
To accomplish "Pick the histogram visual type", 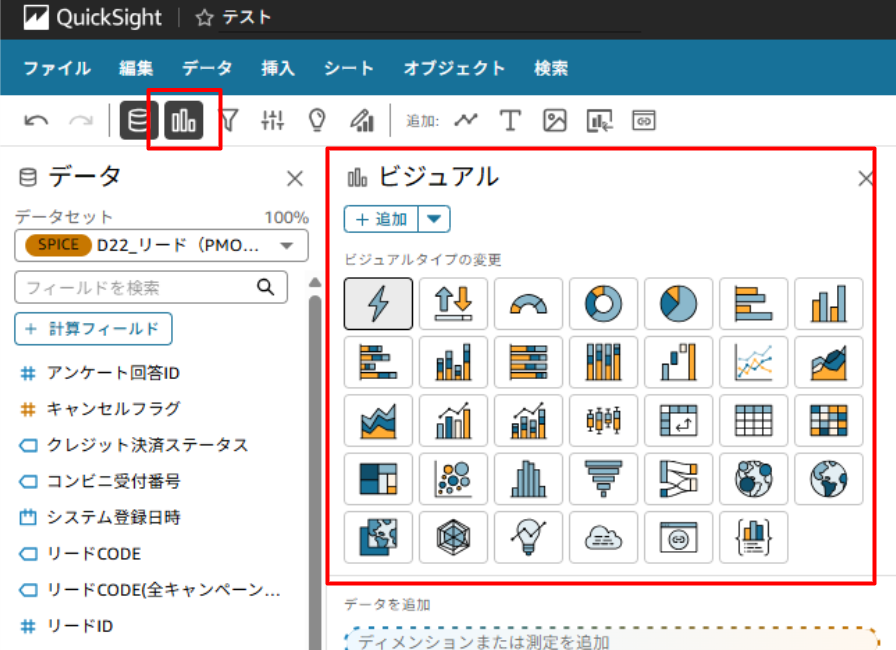I will click(x=529, y=479).
